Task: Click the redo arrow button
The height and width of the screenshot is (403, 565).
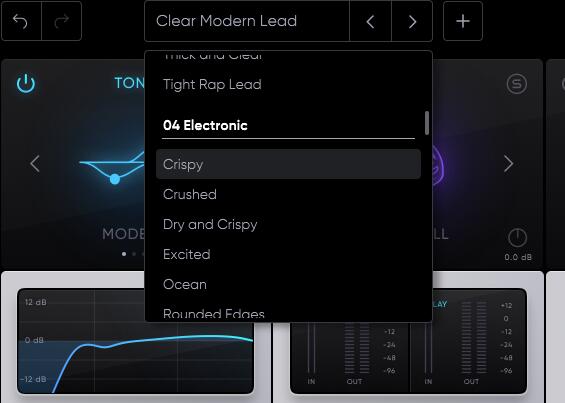Action: coord(62,21)
